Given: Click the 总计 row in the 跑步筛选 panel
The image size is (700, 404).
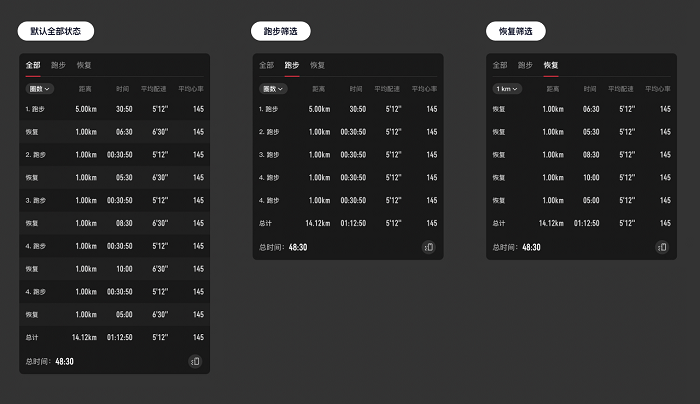Looking at the screenshot, I should pos(347,223).
